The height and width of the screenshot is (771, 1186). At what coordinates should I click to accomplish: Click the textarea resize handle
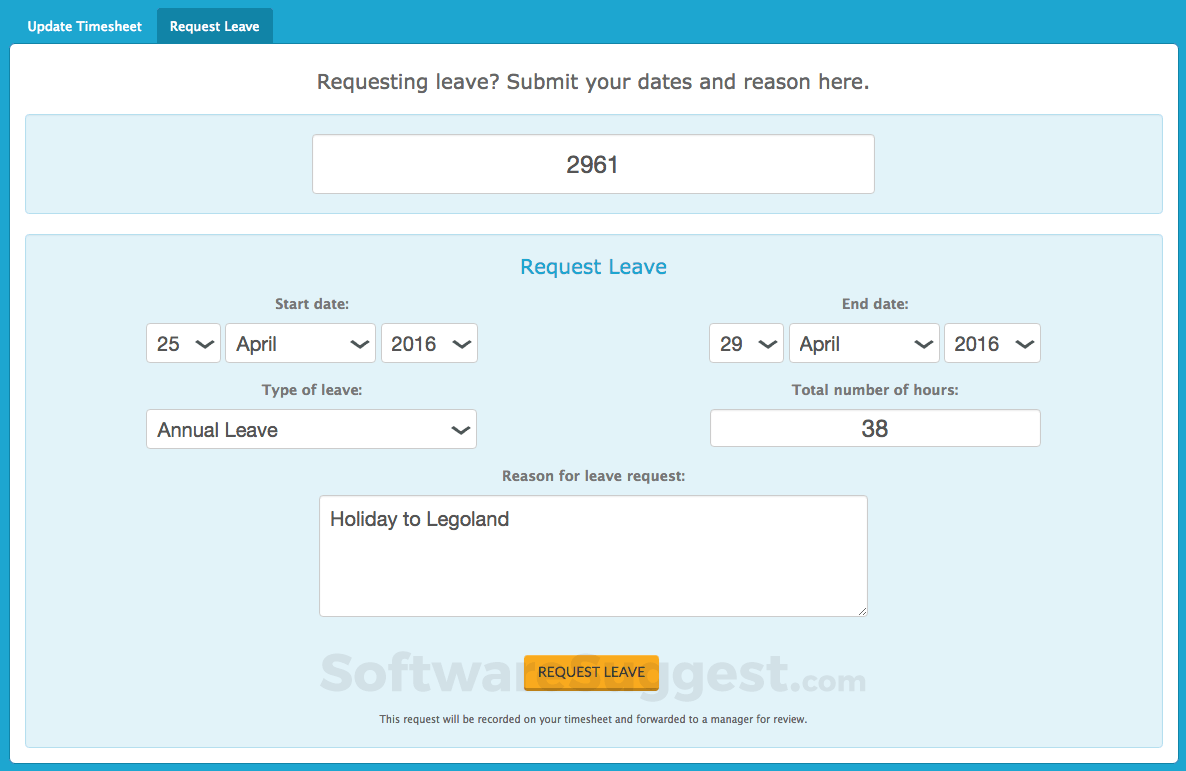click(x=862, y=612)
